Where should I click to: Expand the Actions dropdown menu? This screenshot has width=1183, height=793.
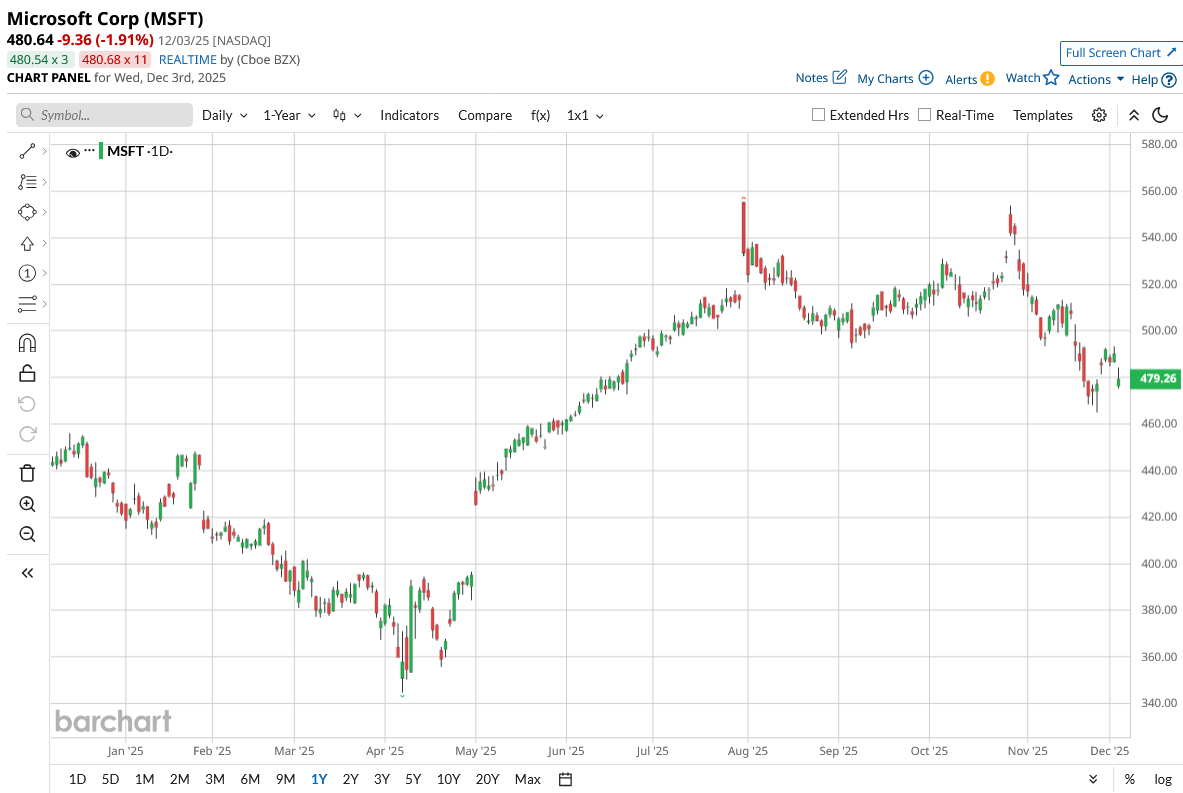(x=1095, y=79)
